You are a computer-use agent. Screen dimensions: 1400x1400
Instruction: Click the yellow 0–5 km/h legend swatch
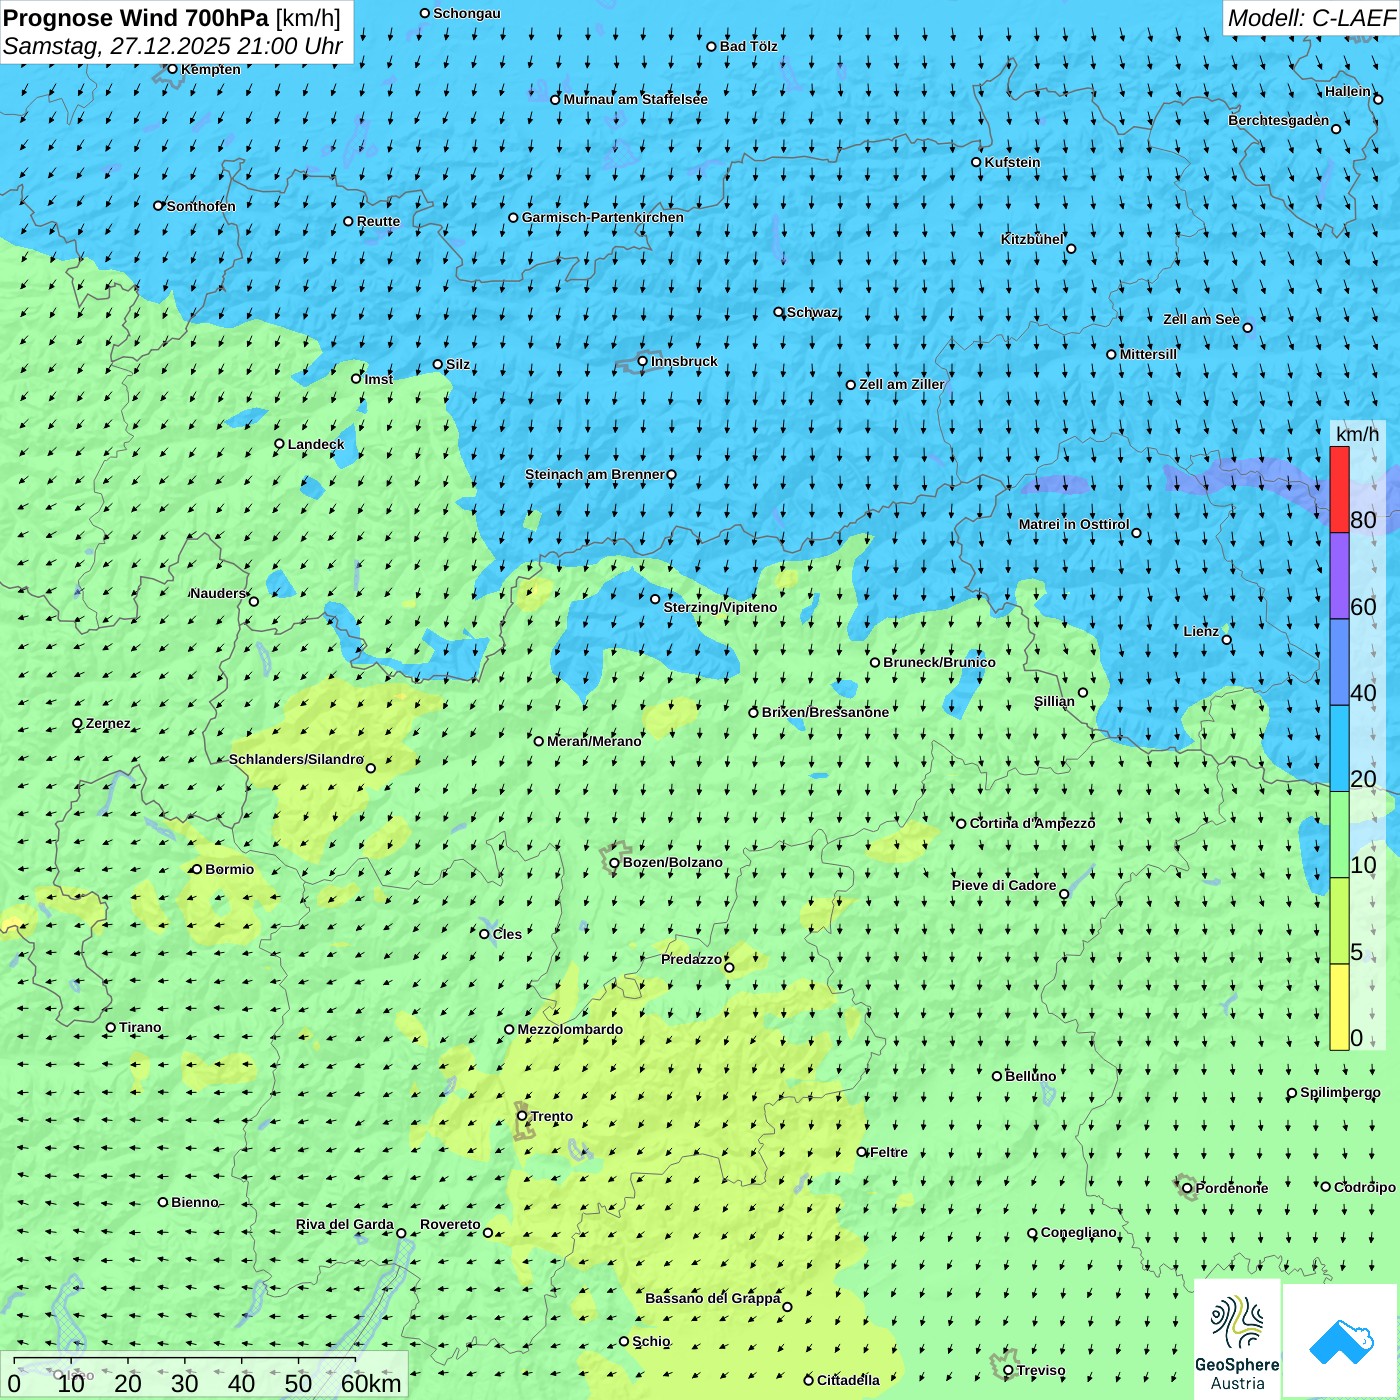tap(1339, 1007)
